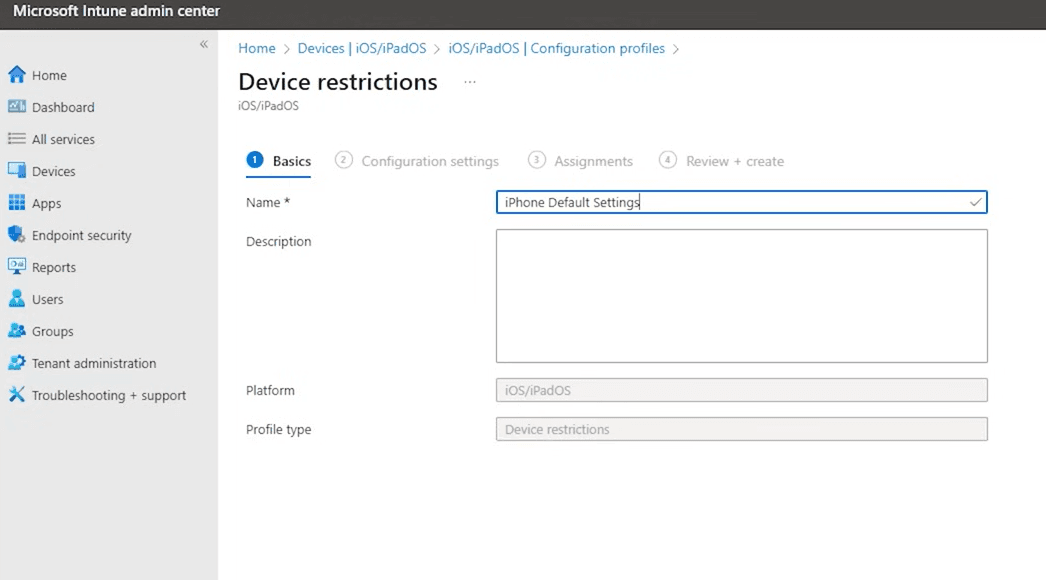Open the Apps section in the sidebar
1046x580 pixels.
44,203
